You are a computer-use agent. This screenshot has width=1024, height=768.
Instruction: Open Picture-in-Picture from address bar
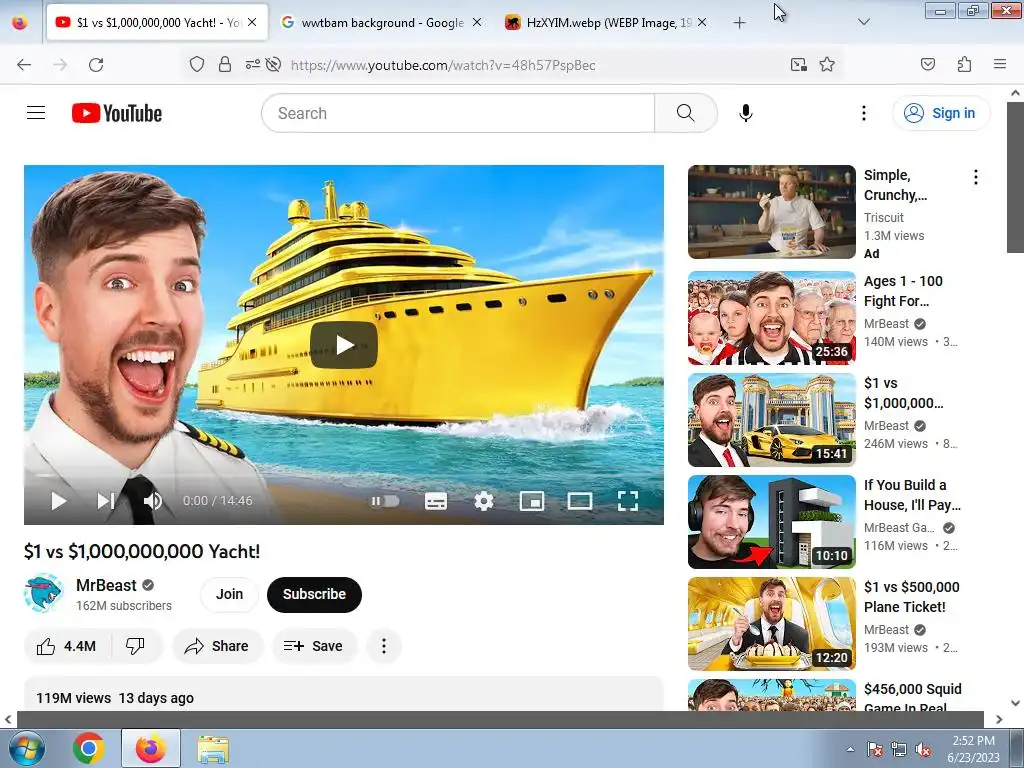point(799,65)
